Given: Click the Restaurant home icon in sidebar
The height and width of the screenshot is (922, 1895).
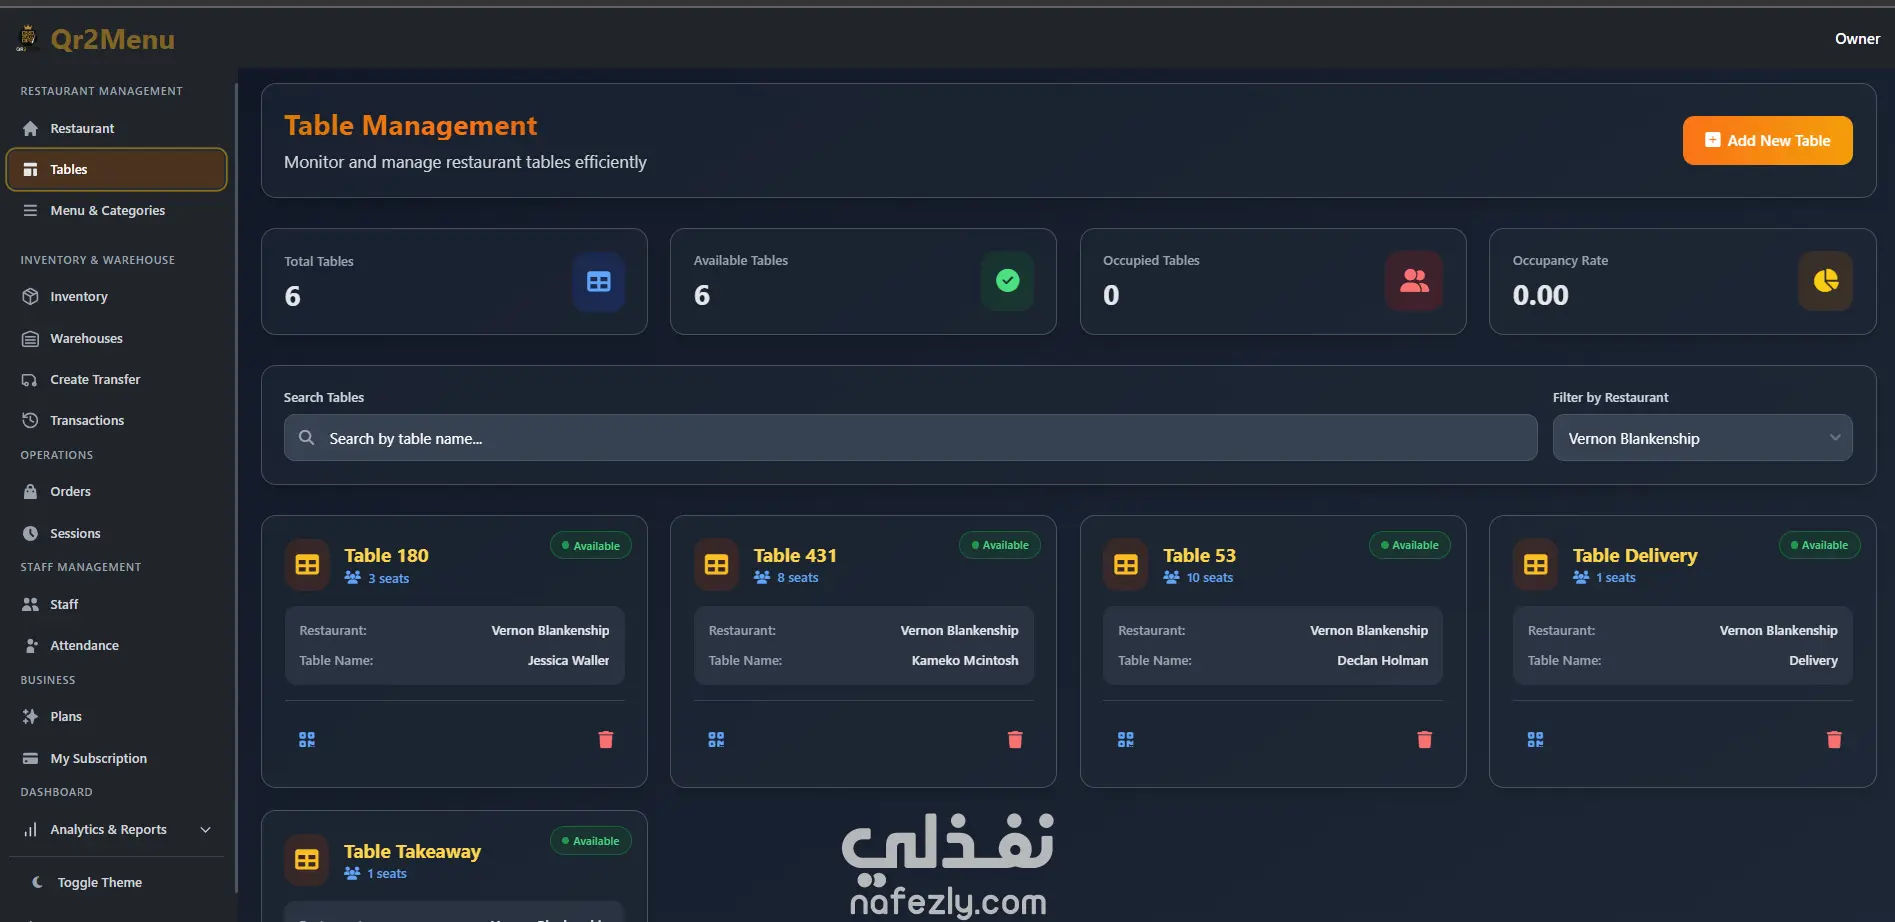Looking at the screenshot, I should [30, 129].
